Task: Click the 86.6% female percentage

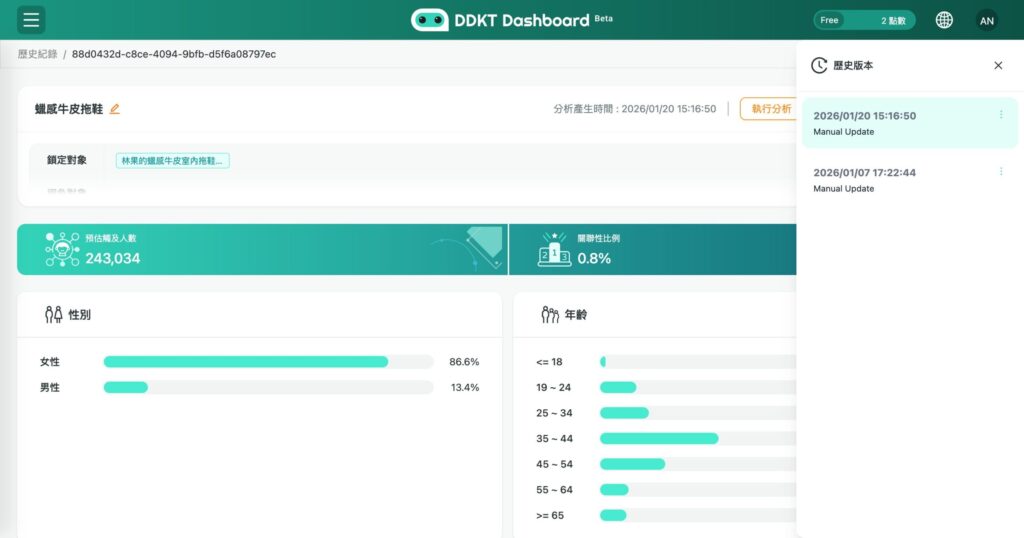Action: (464, 362)
